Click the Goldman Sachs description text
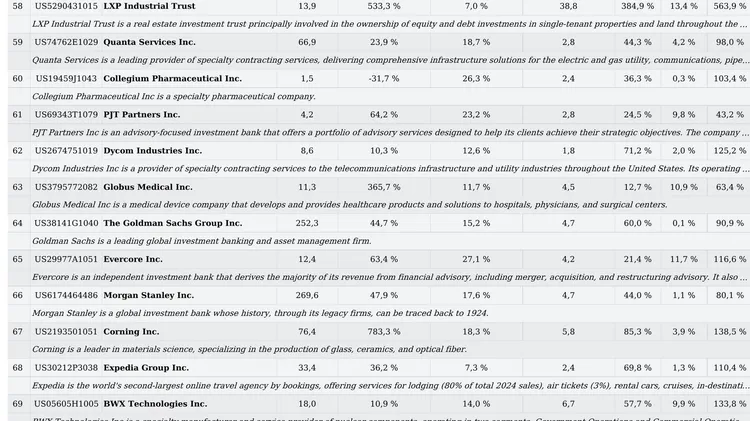 pos(201,241)
